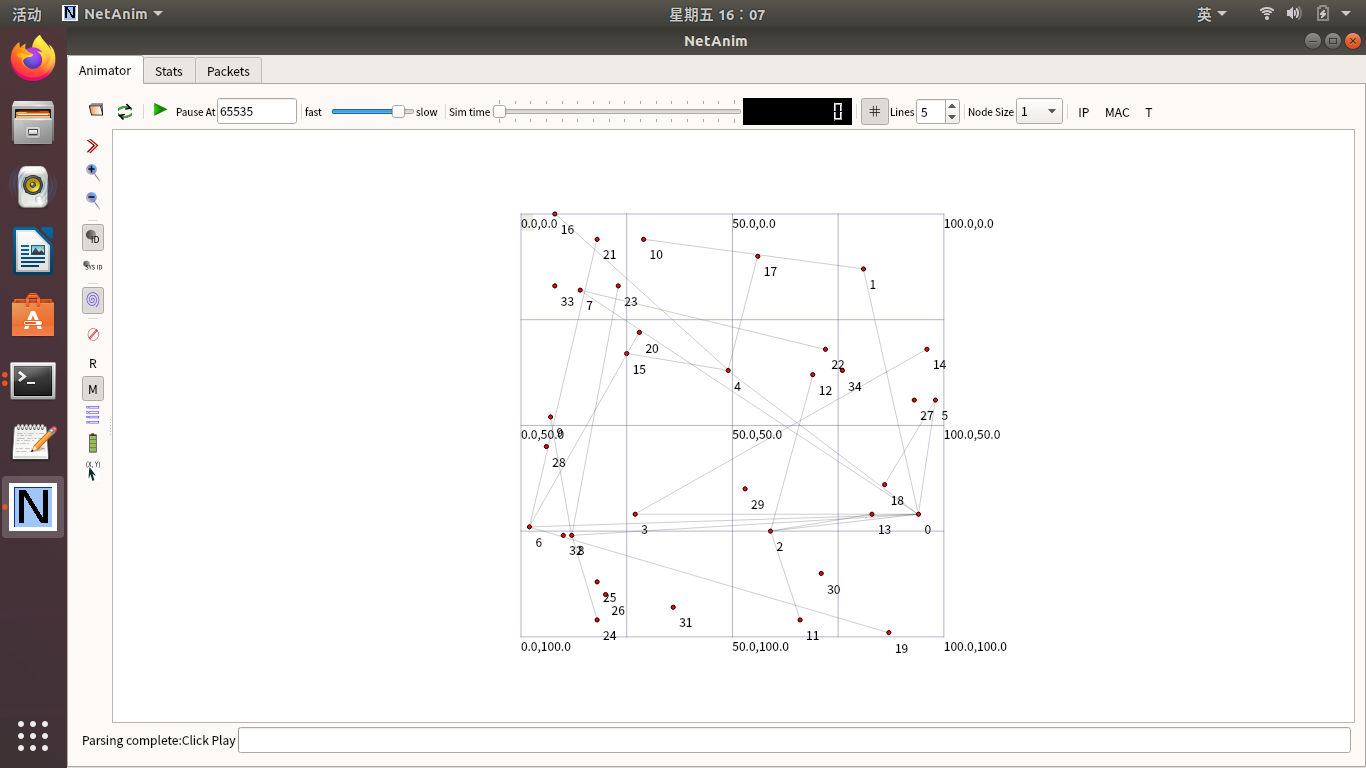Click the MAC button in toolbar
This screenshot has width=1366, height=768.
pos(1117,112)
